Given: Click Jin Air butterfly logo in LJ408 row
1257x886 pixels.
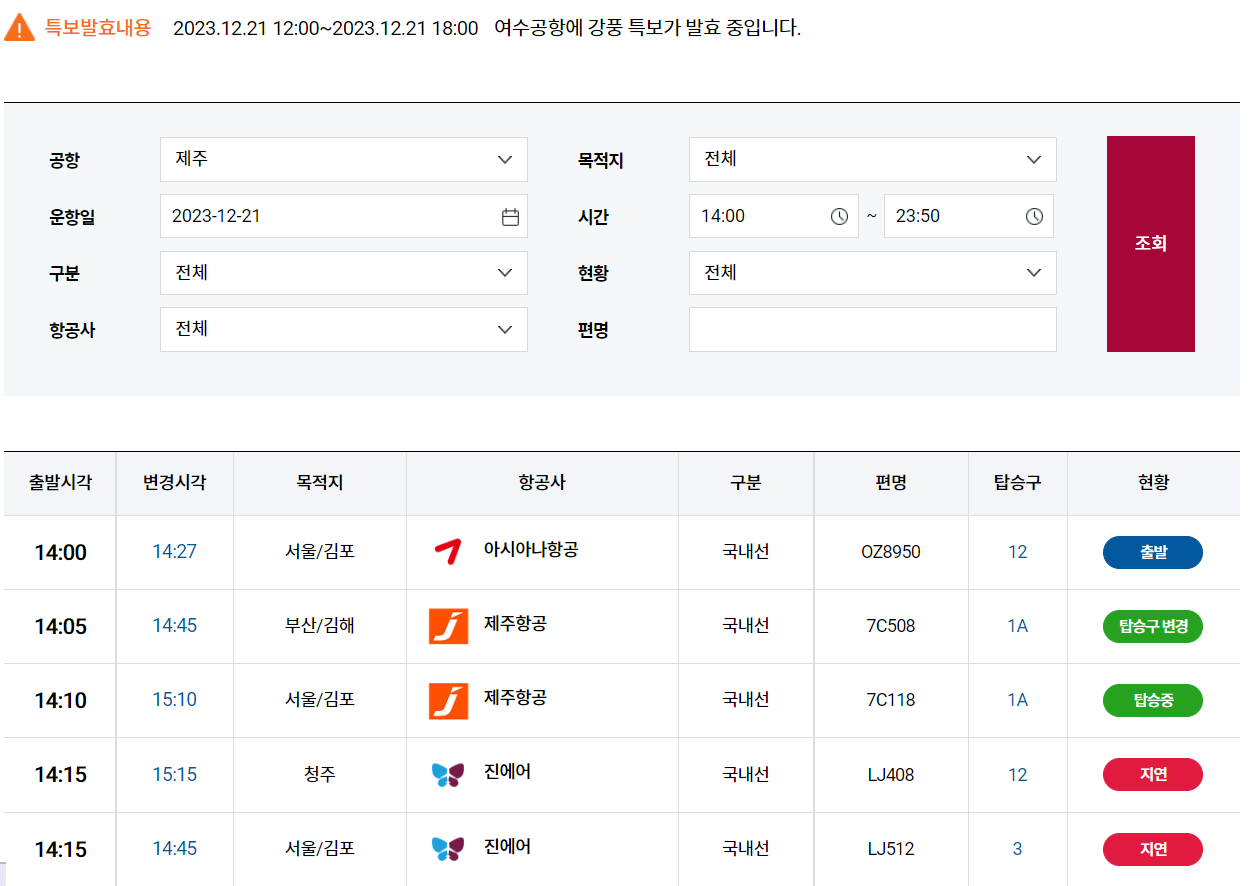Looking at the screenshot, I should tap(448, 774).
